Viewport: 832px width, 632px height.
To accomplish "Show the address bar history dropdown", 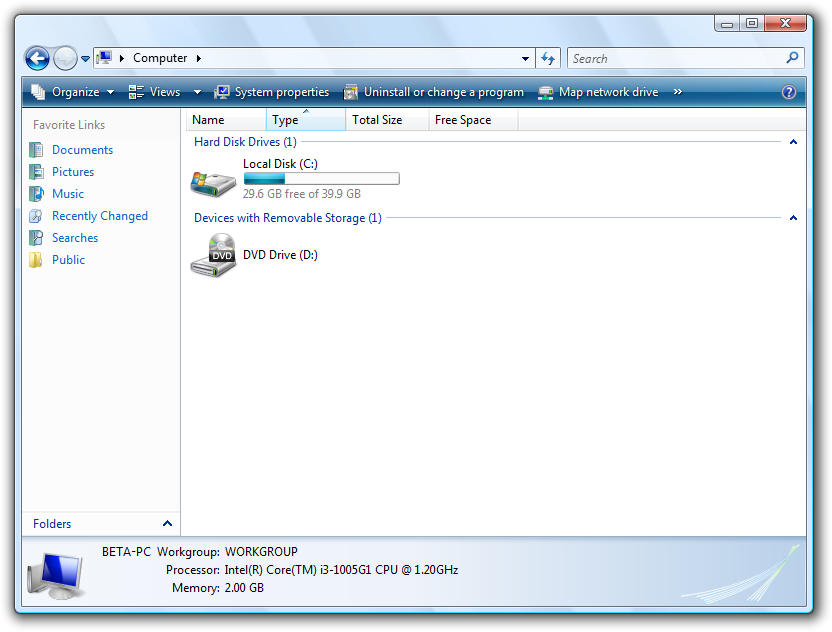I will (x=526, y=58).
